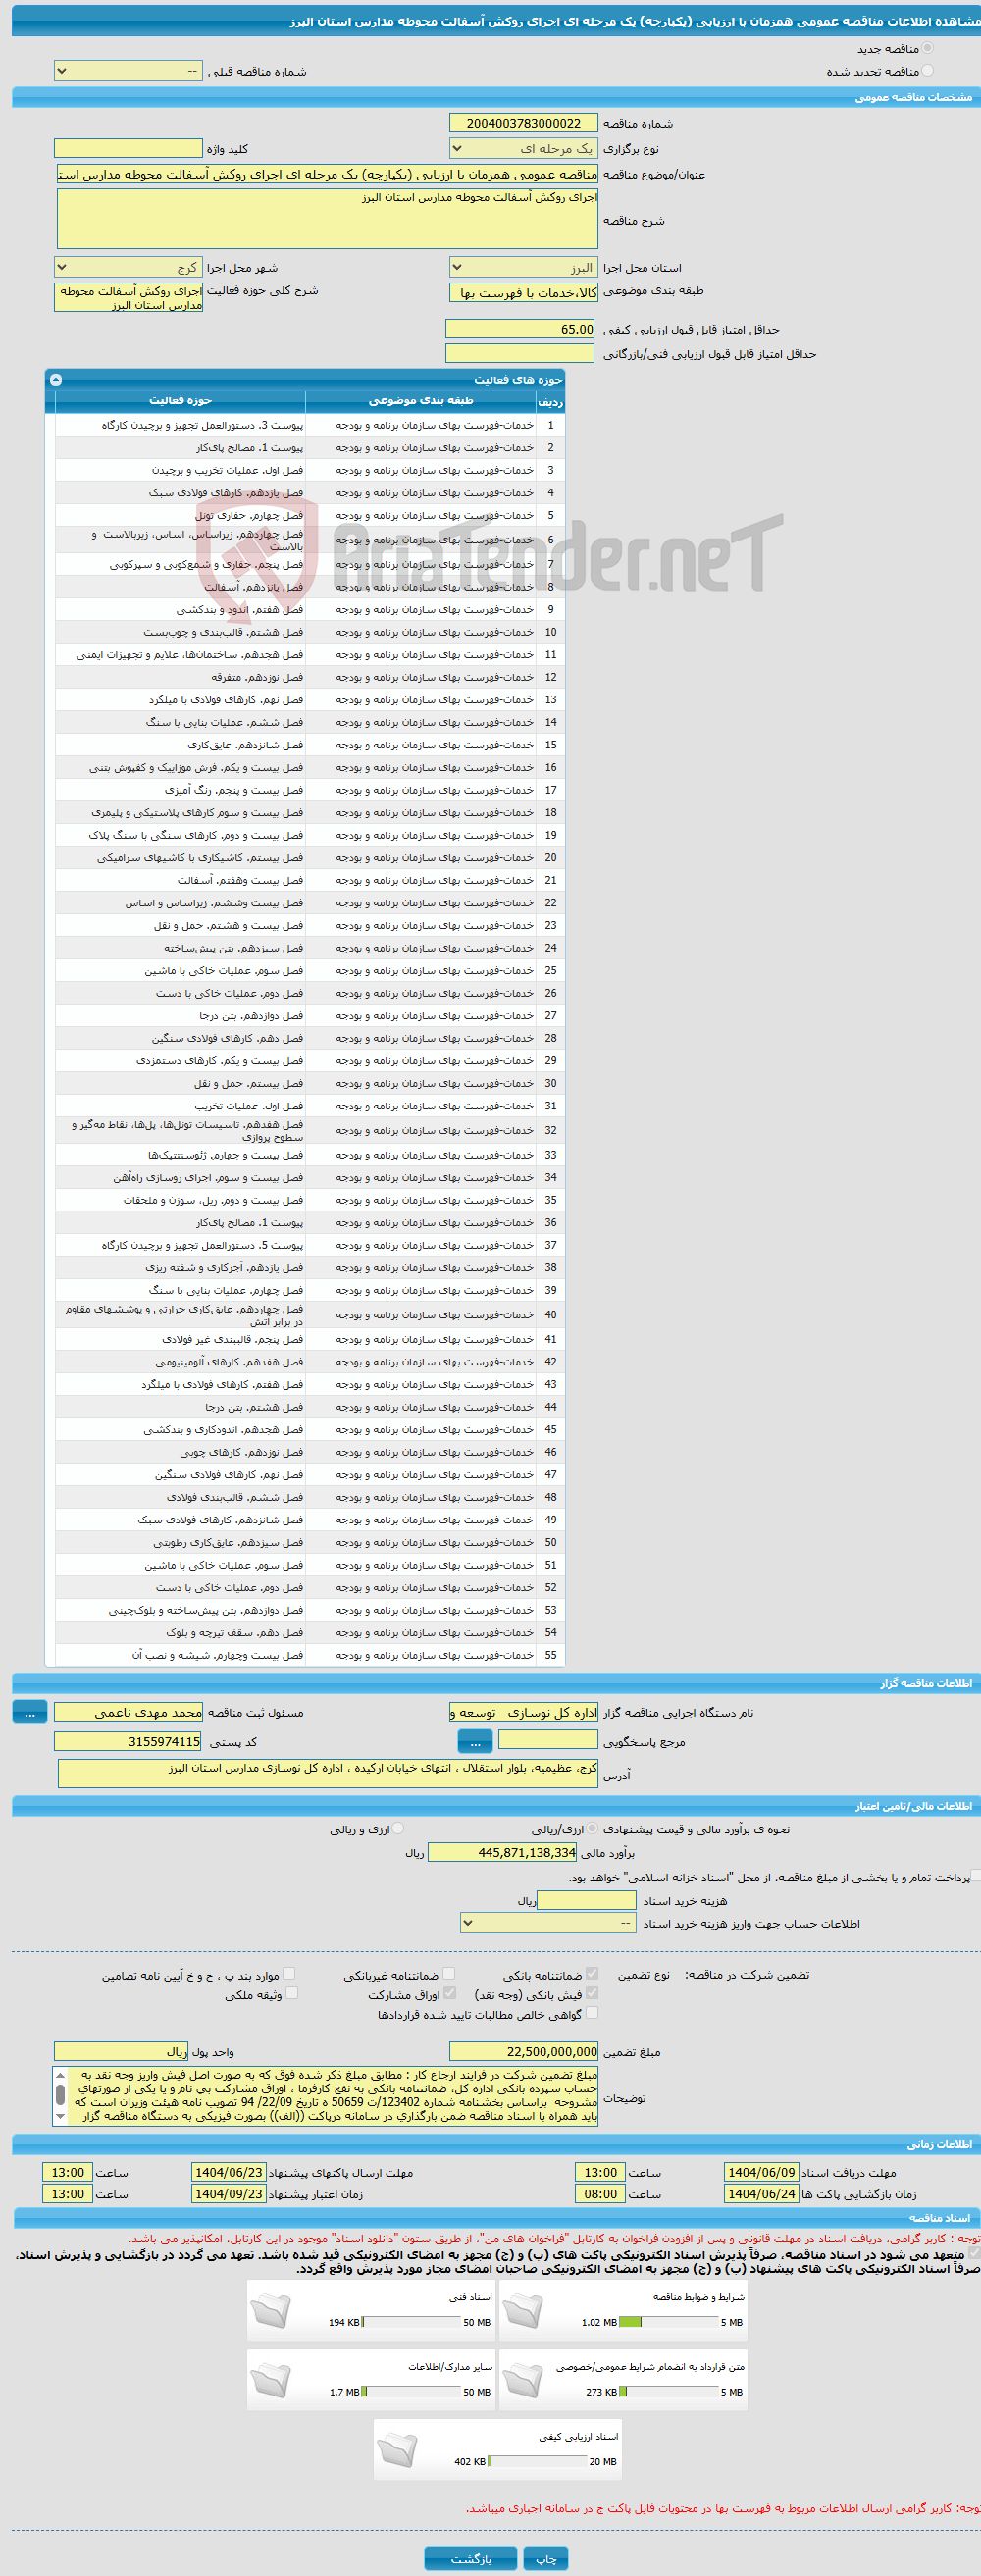981x2576 pixels.
Task: Toggle the ضمانتنامه بانکی checkbox
Action: tap(592, 1974)
